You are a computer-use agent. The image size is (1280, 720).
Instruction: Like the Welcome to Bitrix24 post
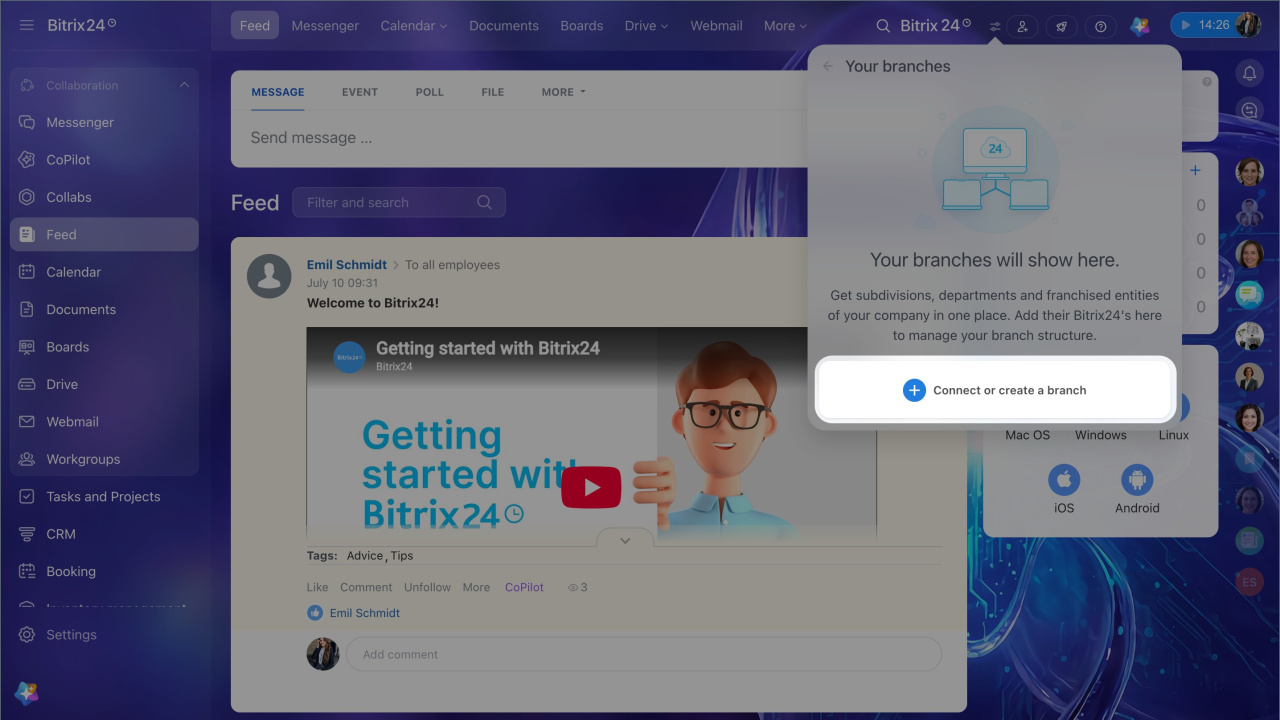pos(317,587)
